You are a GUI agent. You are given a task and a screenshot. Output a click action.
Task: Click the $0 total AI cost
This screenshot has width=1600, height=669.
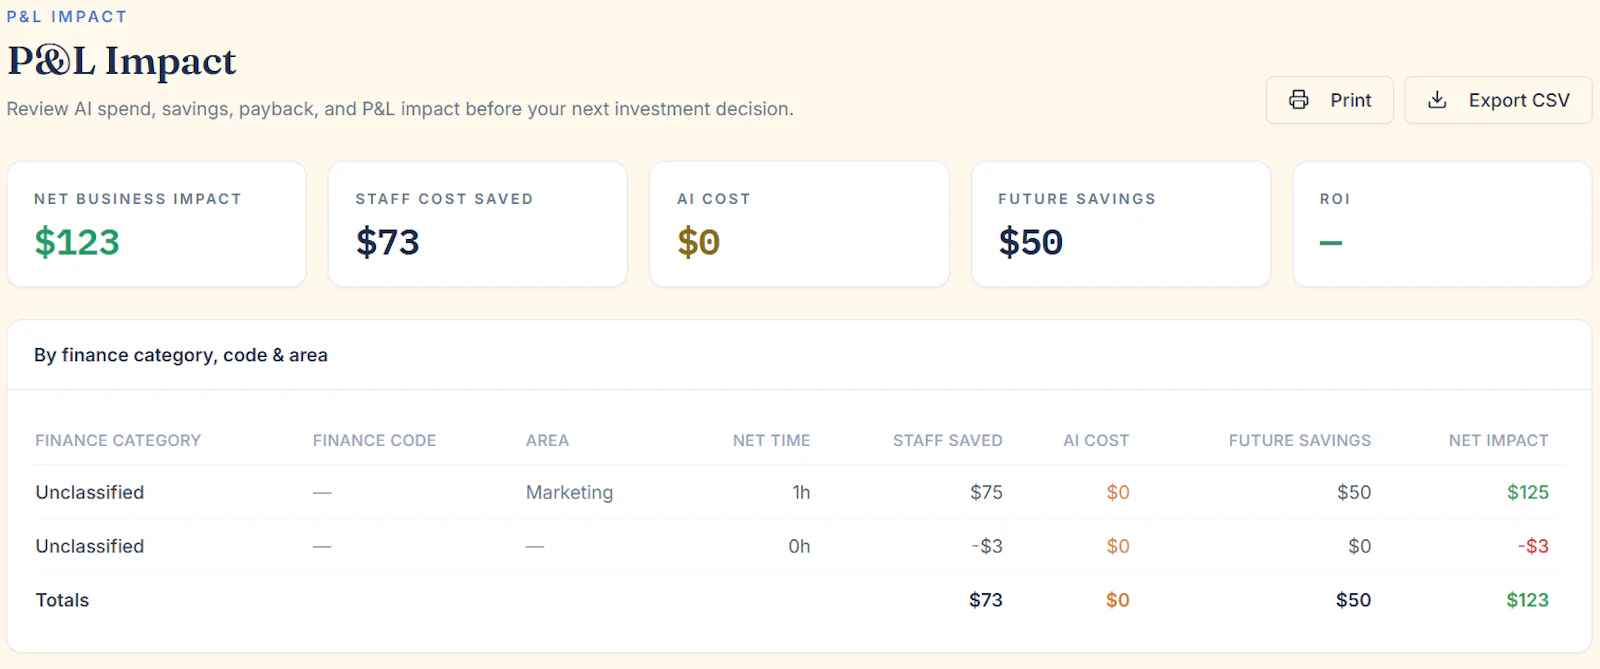[1117, 600]
